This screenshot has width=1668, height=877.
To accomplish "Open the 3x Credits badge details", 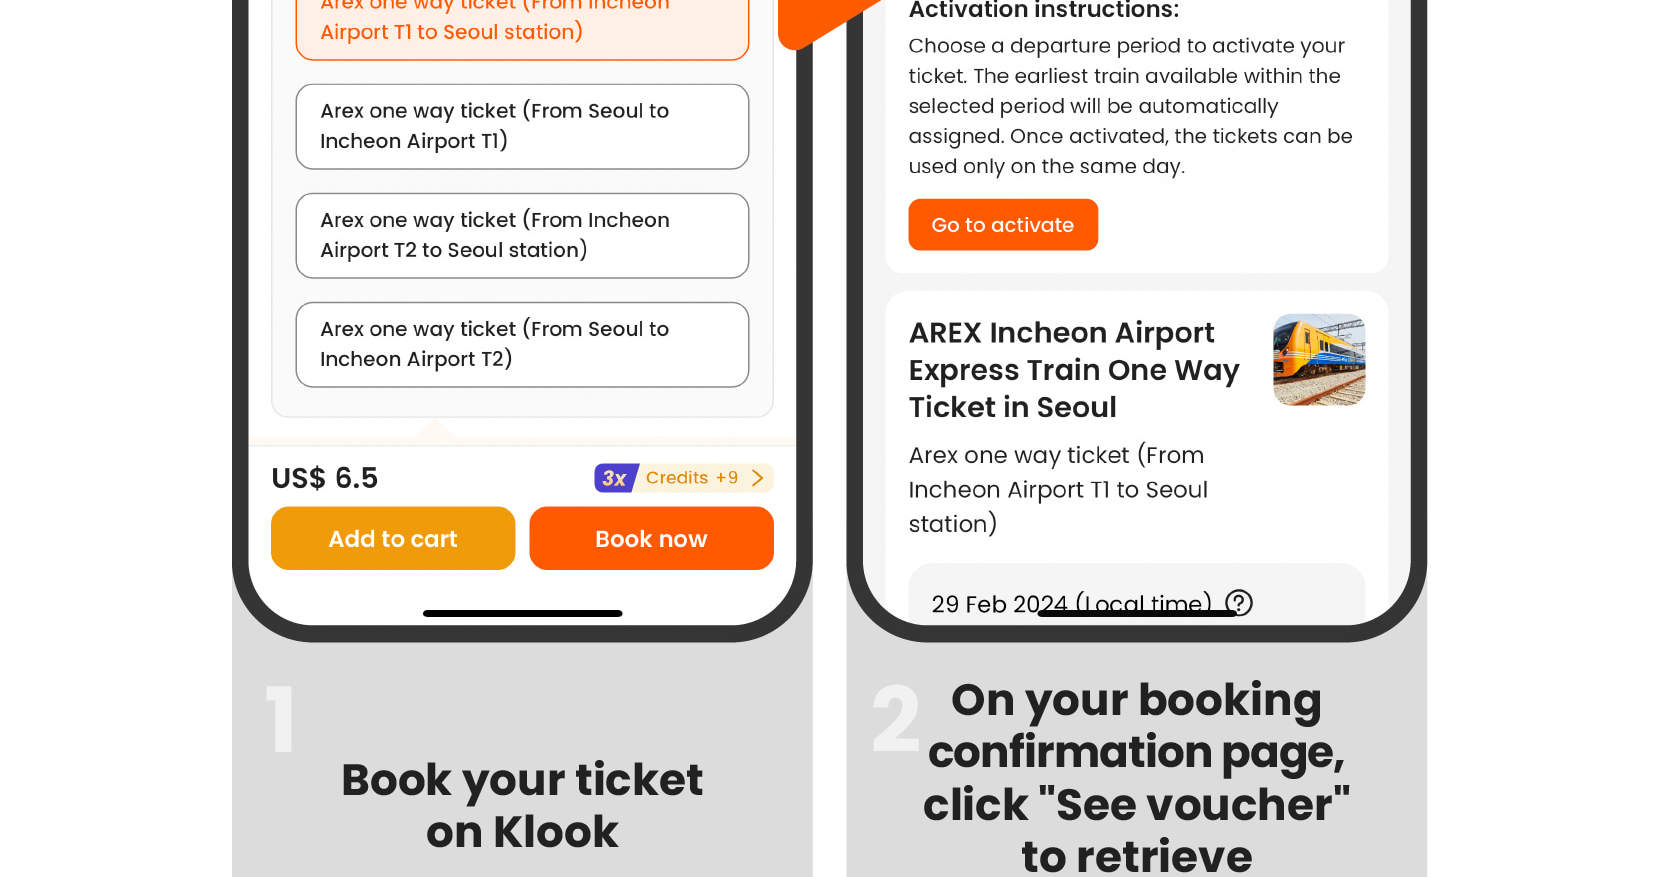I will click(x=683, y=478).
